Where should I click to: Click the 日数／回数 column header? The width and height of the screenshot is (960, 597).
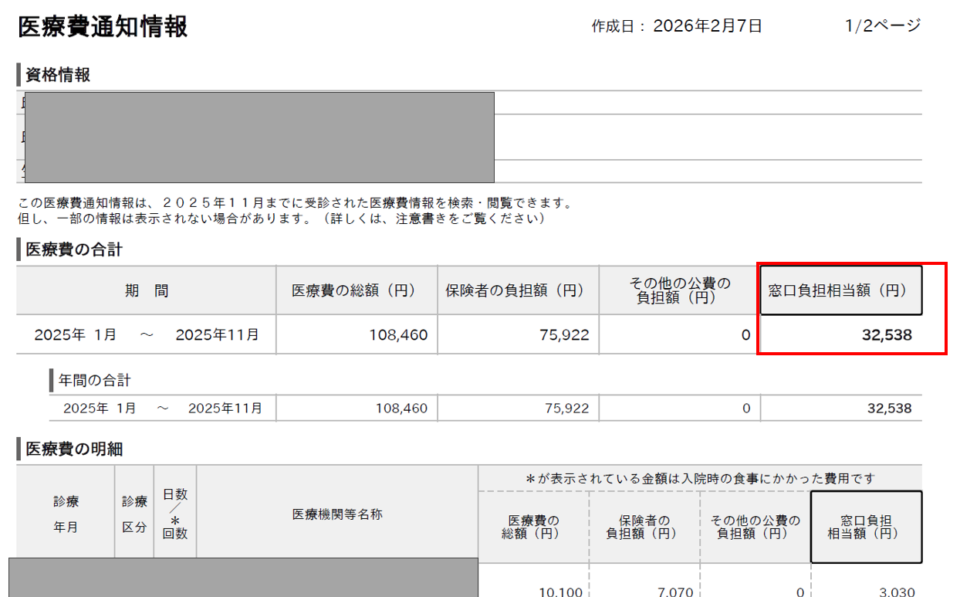[175, 514]
